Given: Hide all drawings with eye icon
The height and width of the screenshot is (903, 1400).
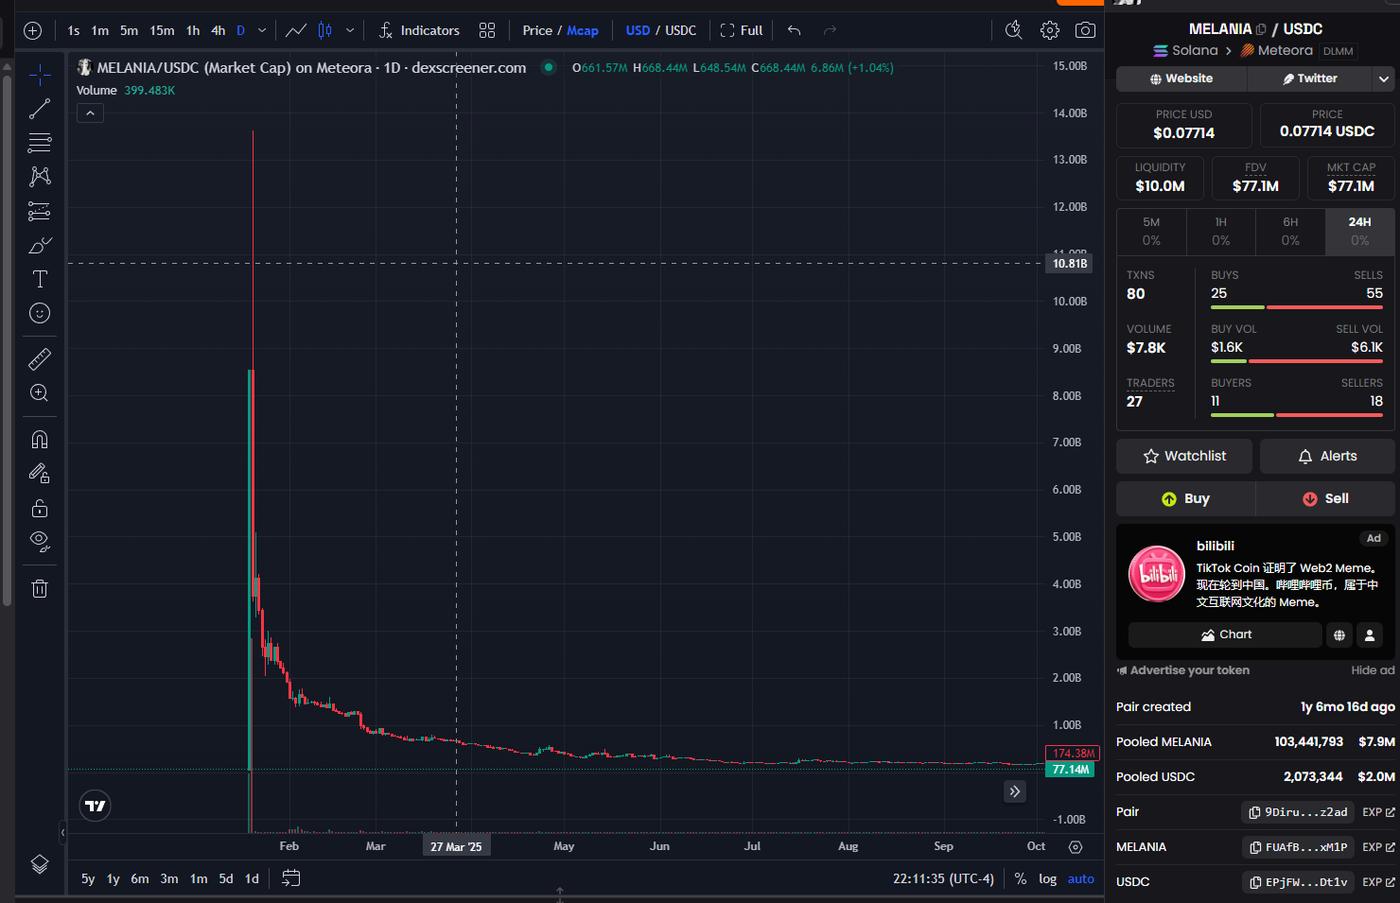Looking at the screenshot, I should point(39,541).
